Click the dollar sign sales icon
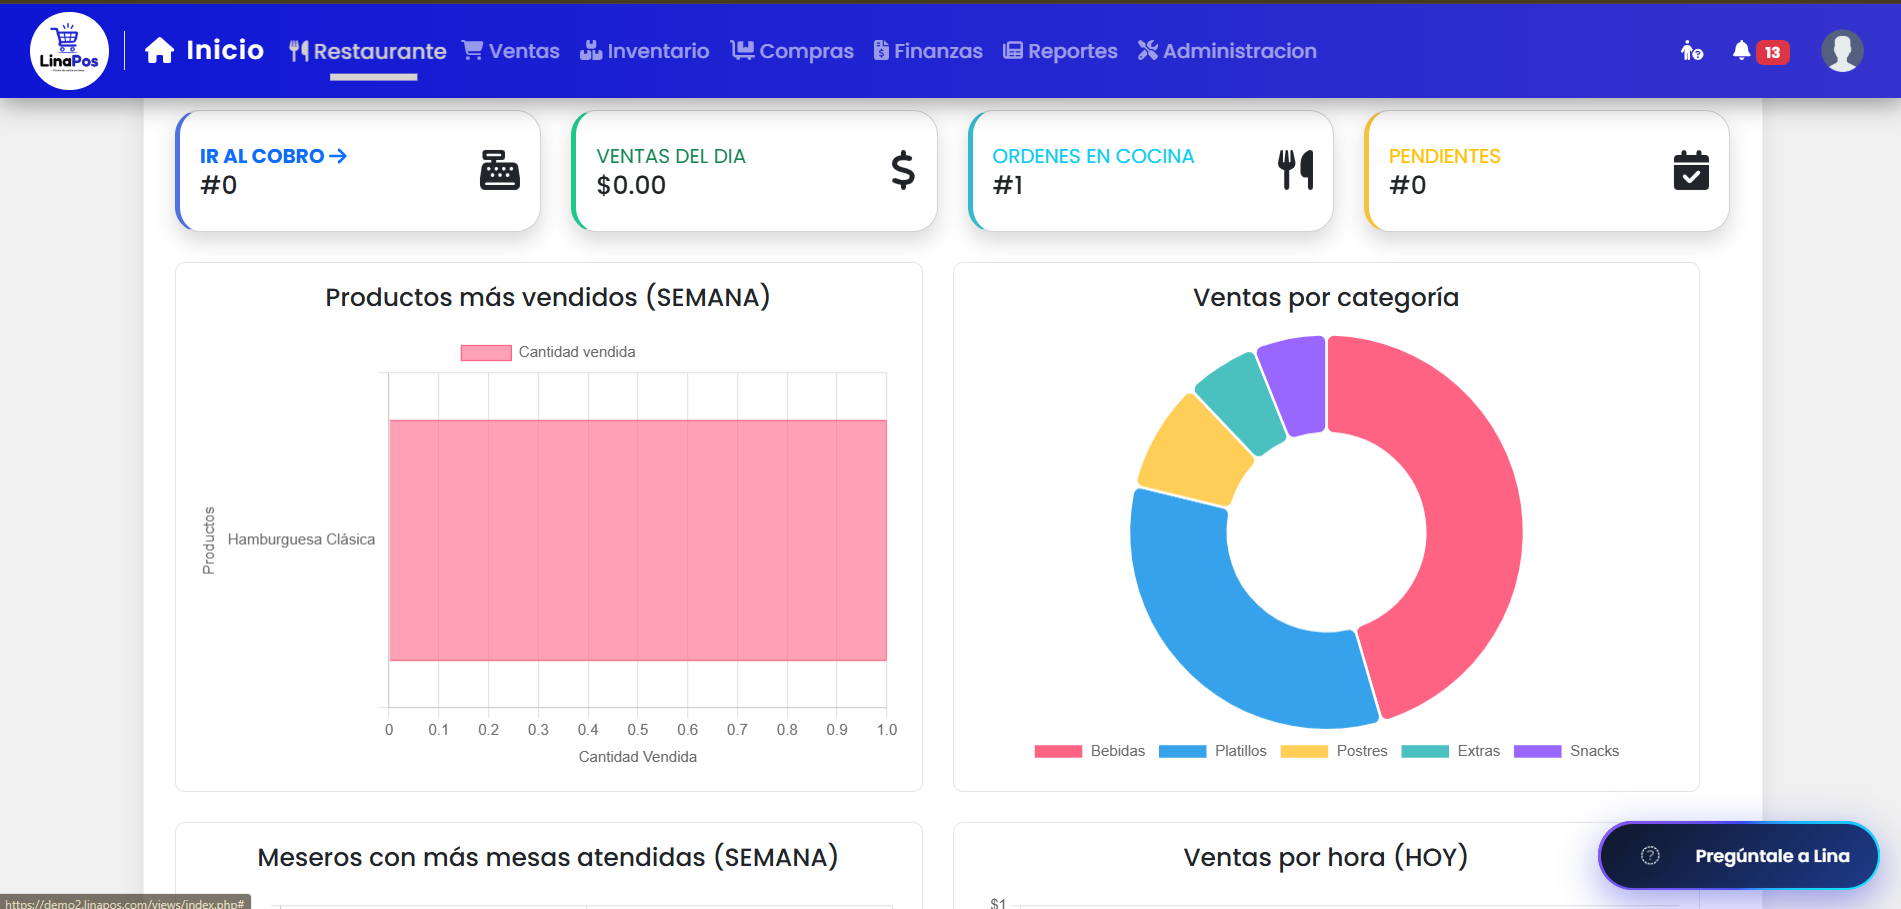The image size is (1901, 909). (903, 170)
